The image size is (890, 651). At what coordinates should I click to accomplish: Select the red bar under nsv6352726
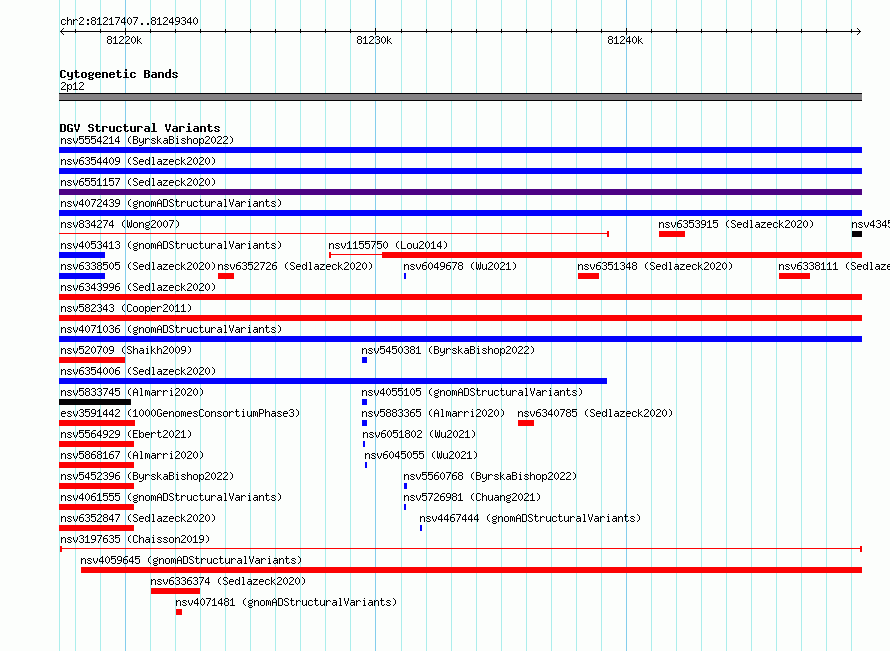coord(226,276)
